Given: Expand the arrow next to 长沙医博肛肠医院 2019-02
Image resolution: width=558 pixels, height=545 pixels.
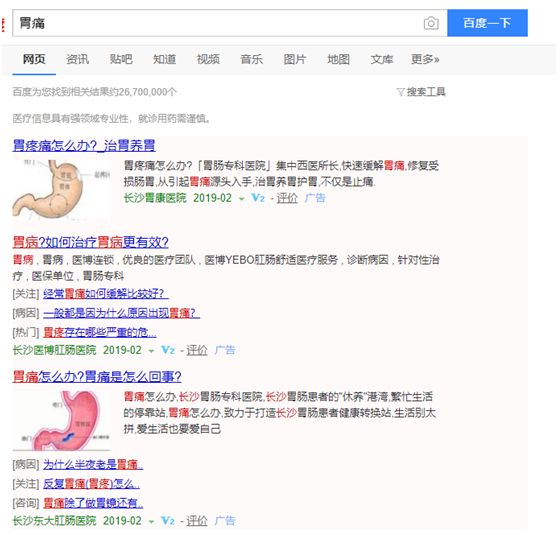Looking at the screenshot, I should point(151,351).
